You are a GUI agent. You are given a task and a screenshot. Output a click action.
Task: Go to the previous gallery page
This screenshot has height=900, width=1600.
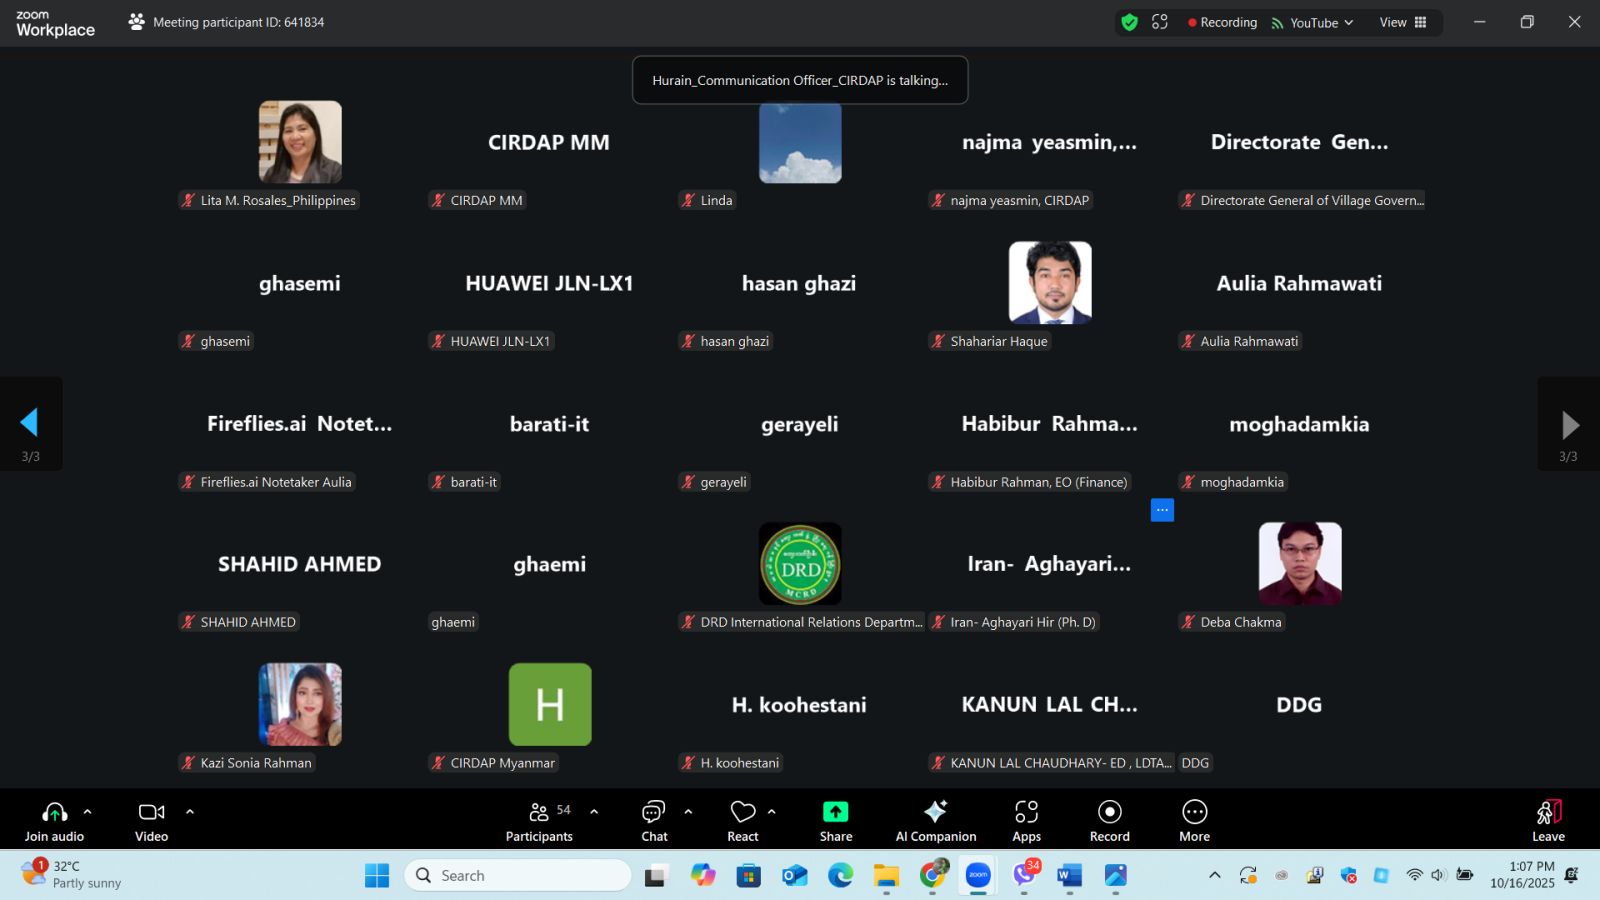pos(30,423)
